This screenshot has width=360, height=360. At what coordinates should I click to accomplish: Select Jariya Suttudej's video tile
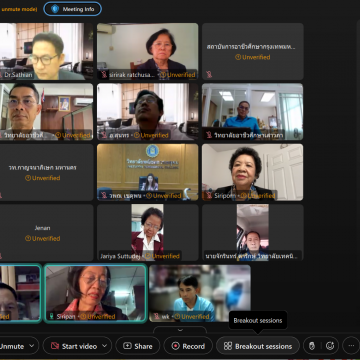pyautogui.click(x=147, y=233)
